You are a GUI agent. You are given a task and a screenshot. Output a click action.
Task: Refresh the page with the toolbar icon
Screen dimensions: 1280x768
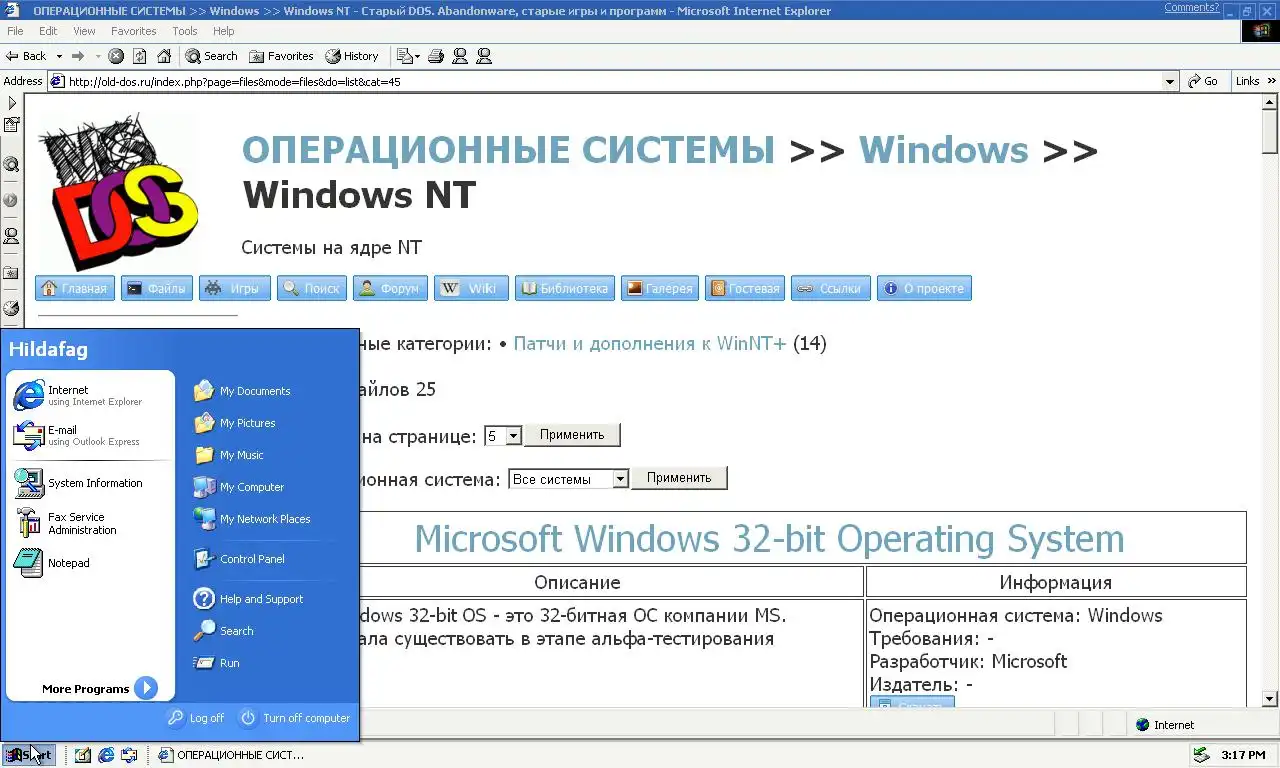pos(140,56)
